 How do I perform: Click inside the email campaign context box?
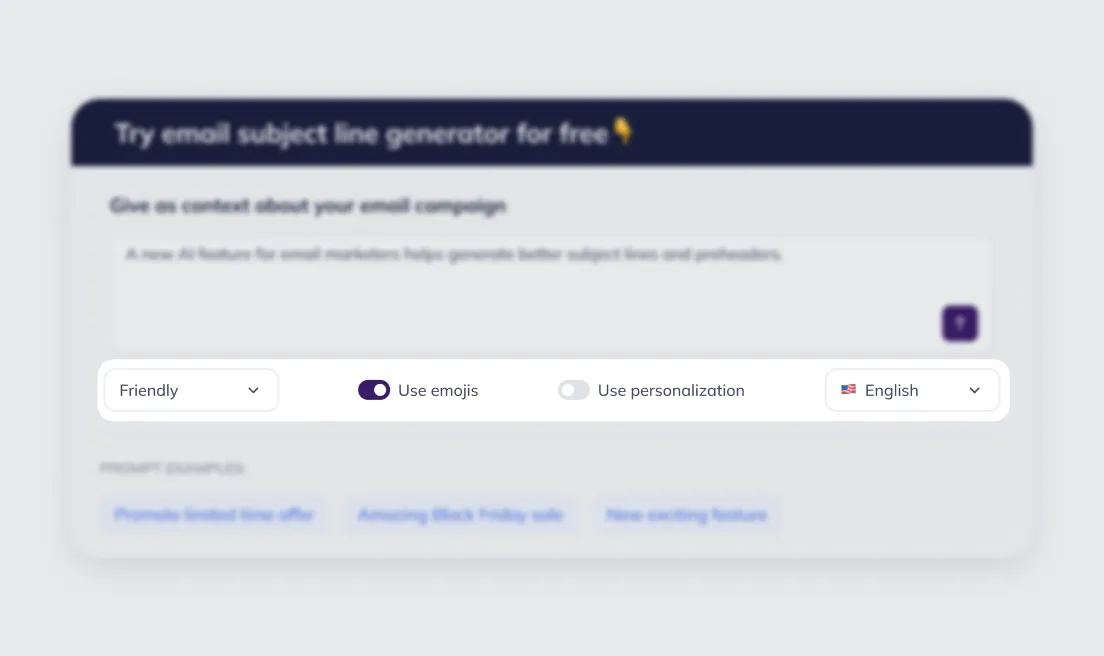point(520,300)
